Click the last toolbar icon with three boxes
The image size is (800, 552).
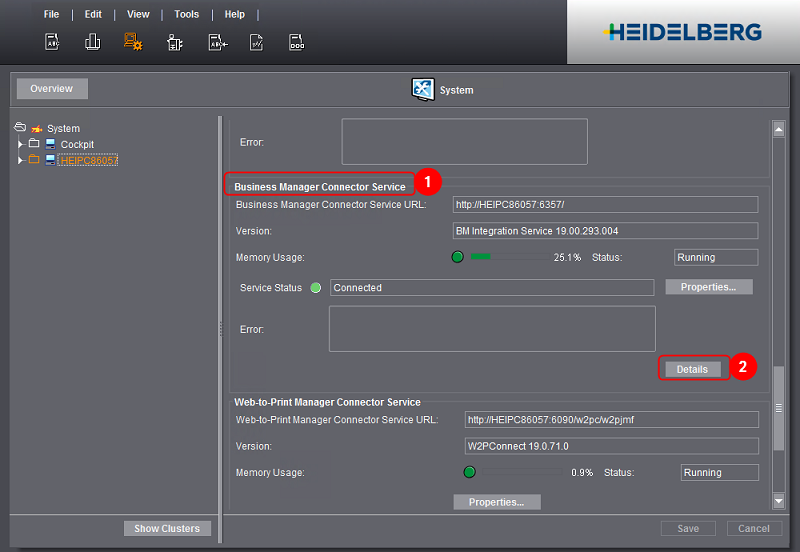(x=297, y=42)
